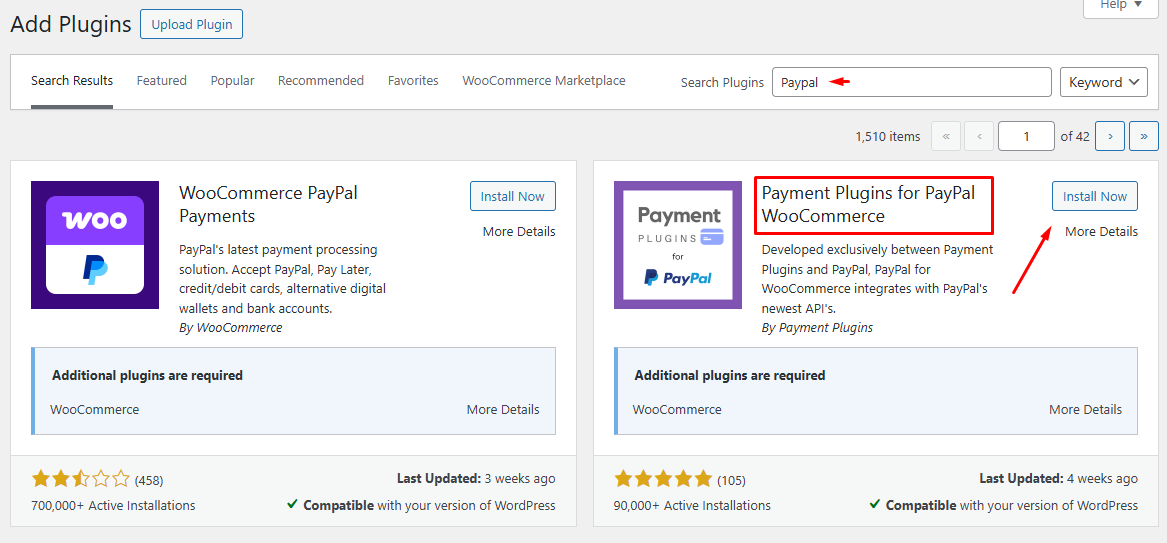Install WooCommerce PayPal Payments now
This screenshot has width=1167, height=543.
(513, 196)
